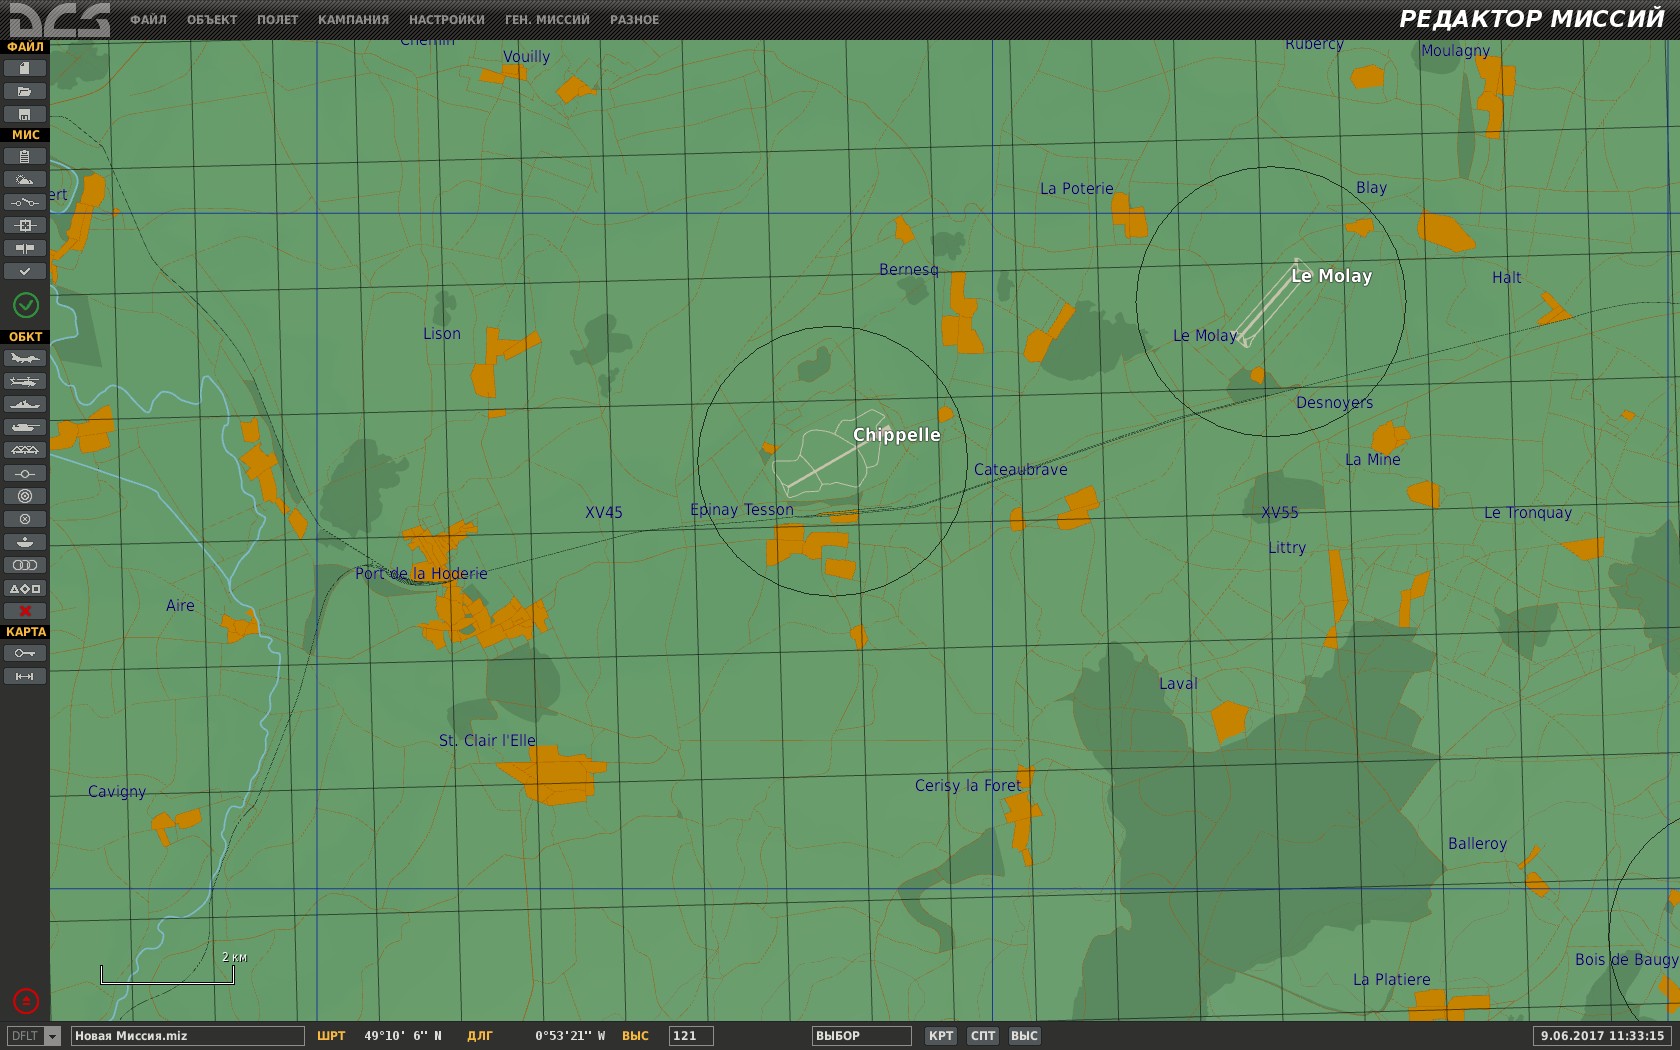The height and width of the screenshot is (1050, 1680).
Task: Click the red circular exit icon
Action: pyautogui.click(x=26, y=1000)
